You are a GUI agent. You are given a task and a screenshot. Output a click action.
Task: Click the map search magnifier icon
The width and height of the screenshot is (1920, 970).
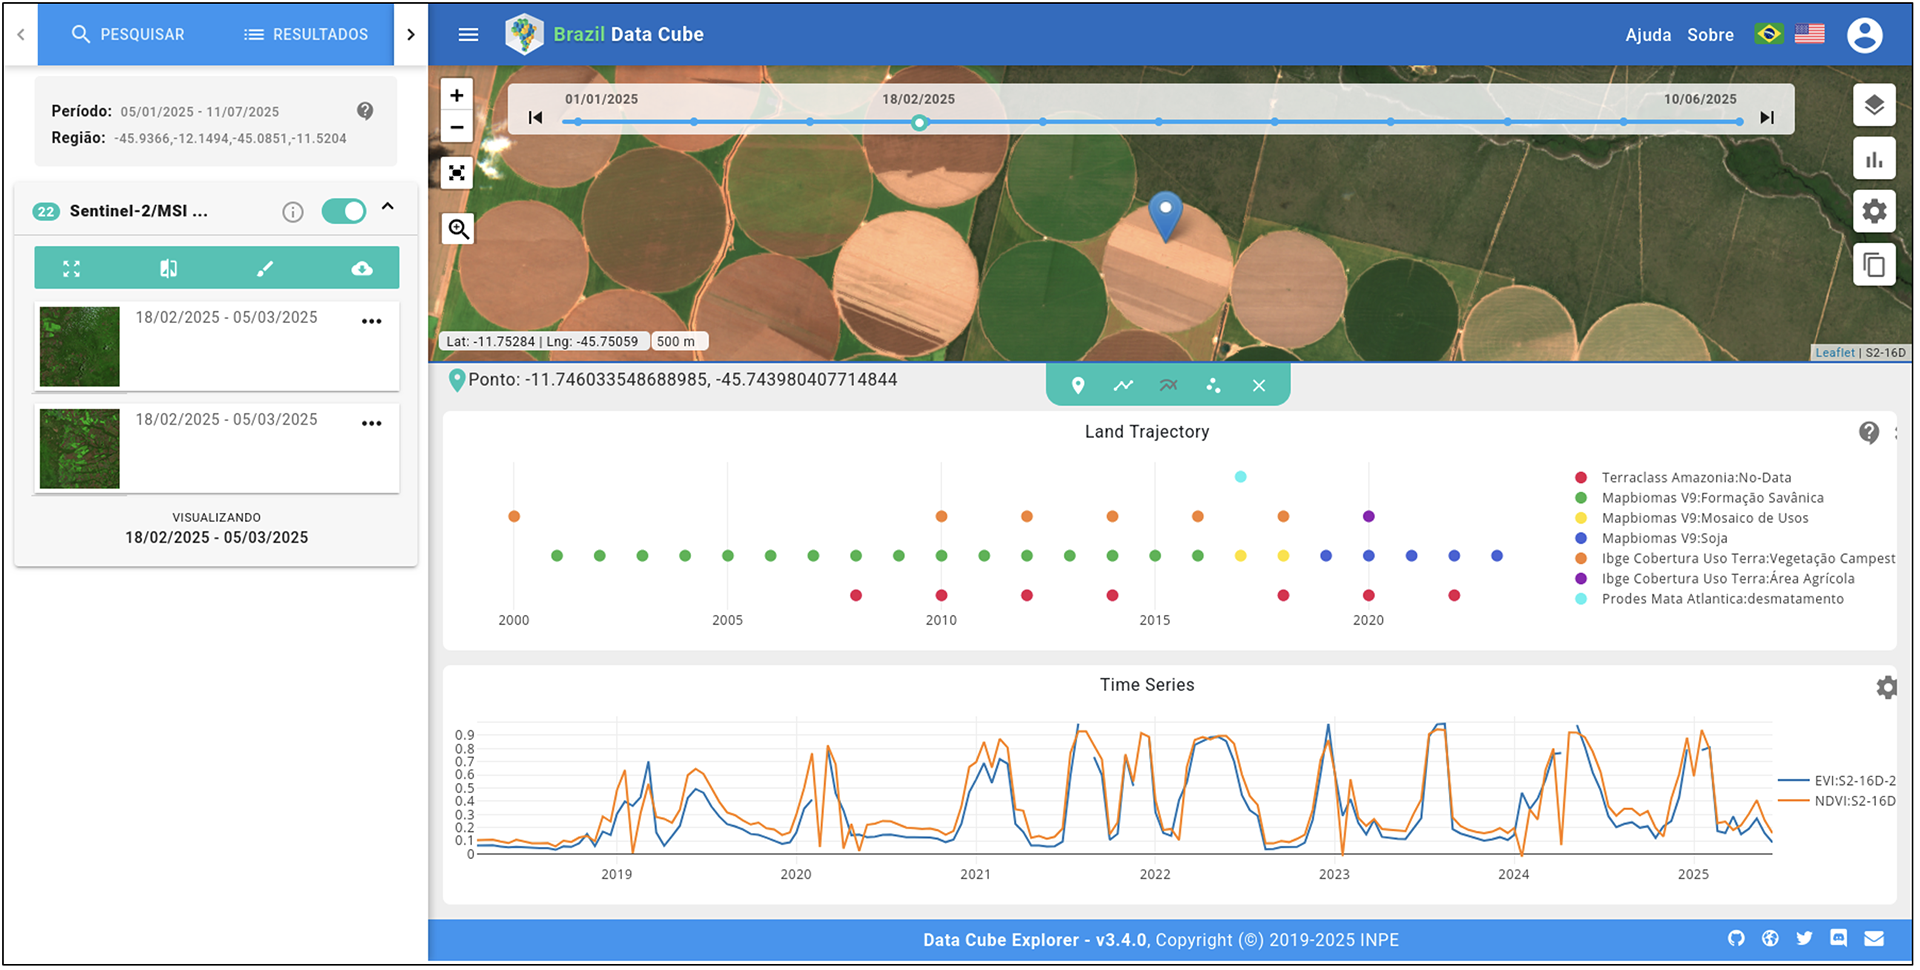point(458,229)
